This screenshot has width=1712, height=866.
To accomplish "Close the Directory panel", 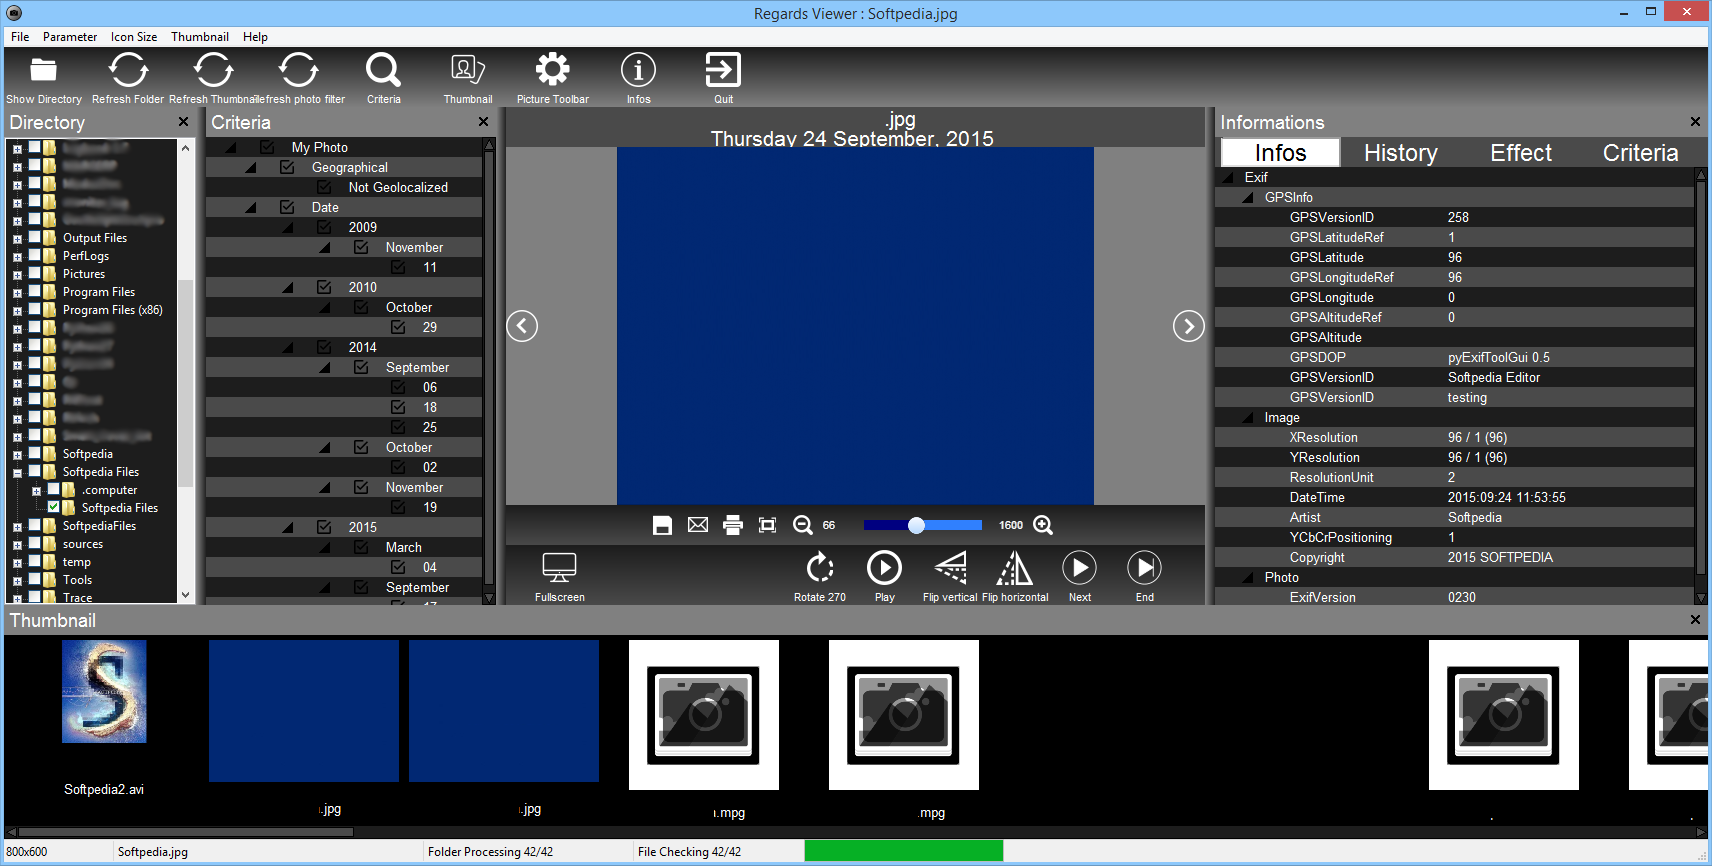I will [183, 122].
